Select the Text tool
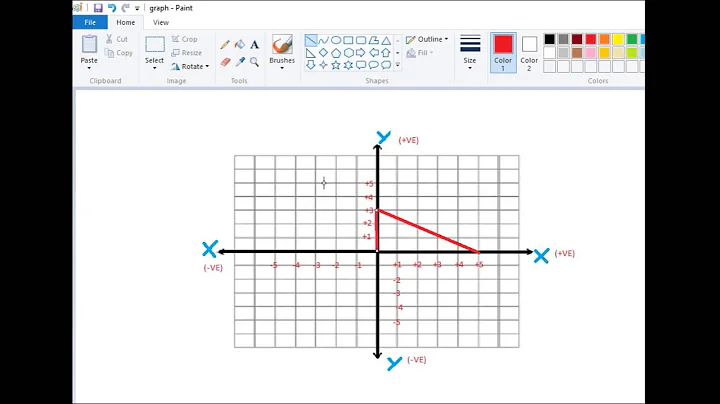The width and height of the screenshot is (720, 404). coord(254,45)
